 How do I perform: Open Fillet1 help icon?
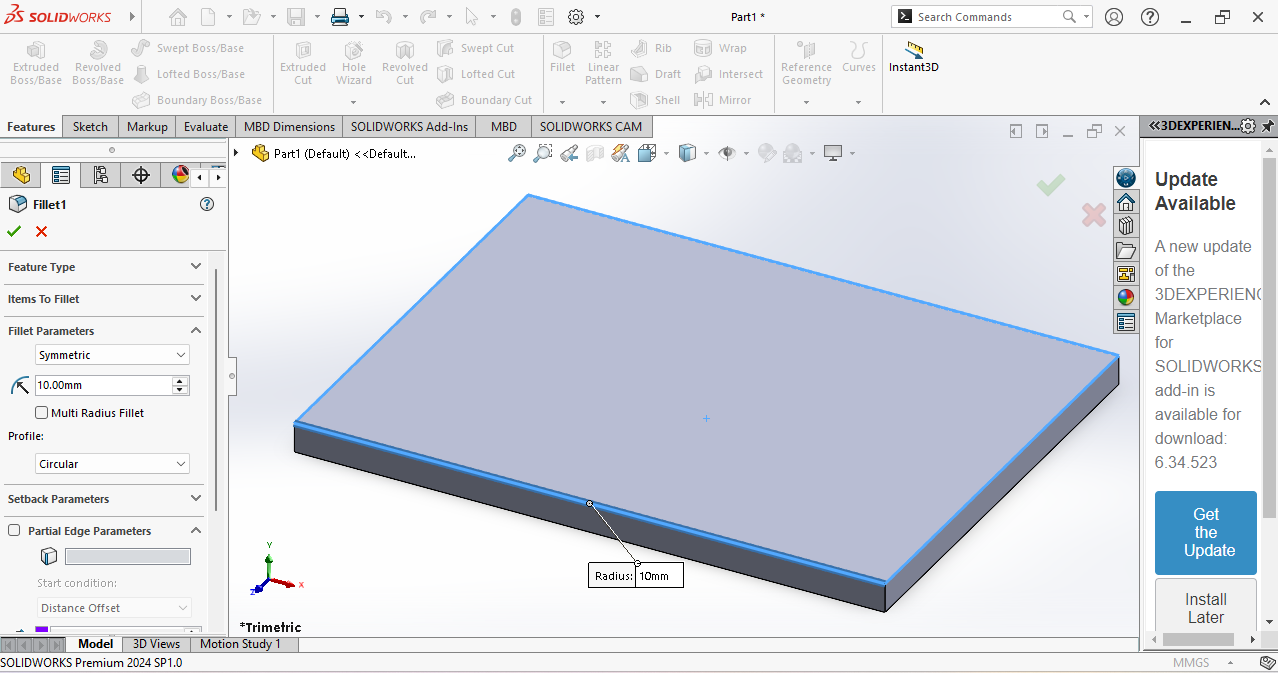(x=207, y=204)
